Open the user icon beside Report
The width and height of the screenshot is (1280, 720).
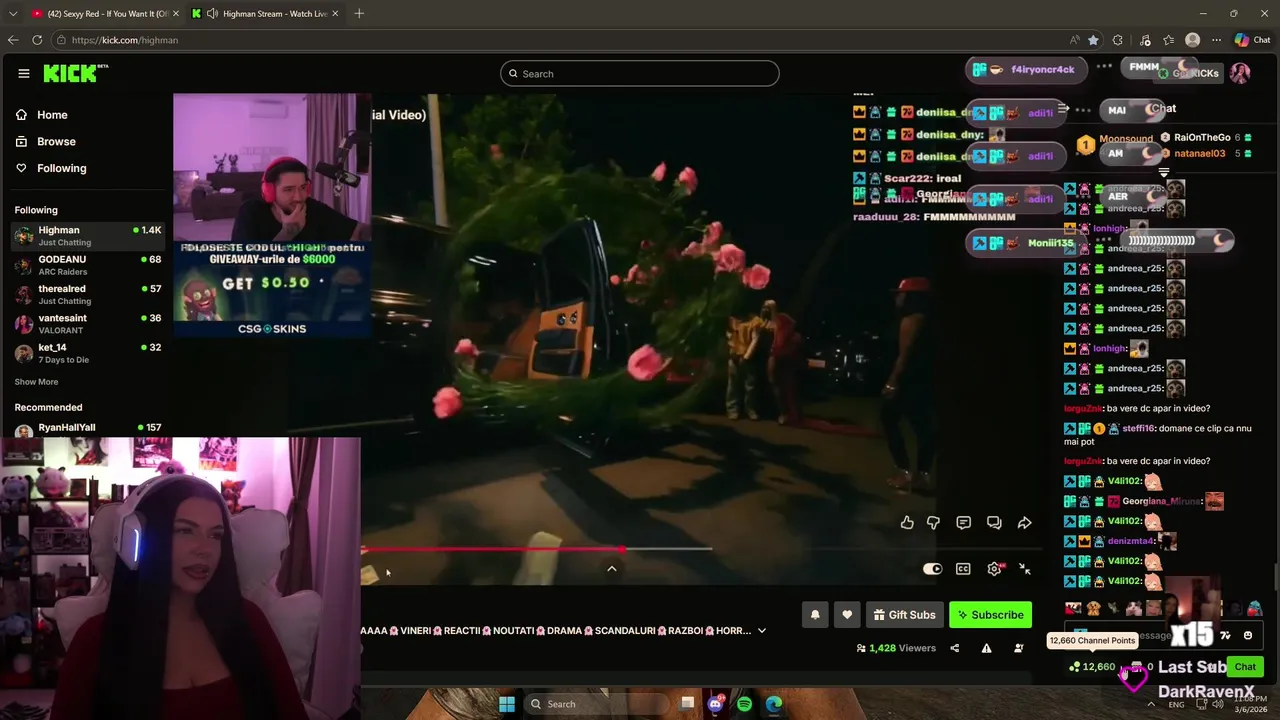coord(1019,648)
